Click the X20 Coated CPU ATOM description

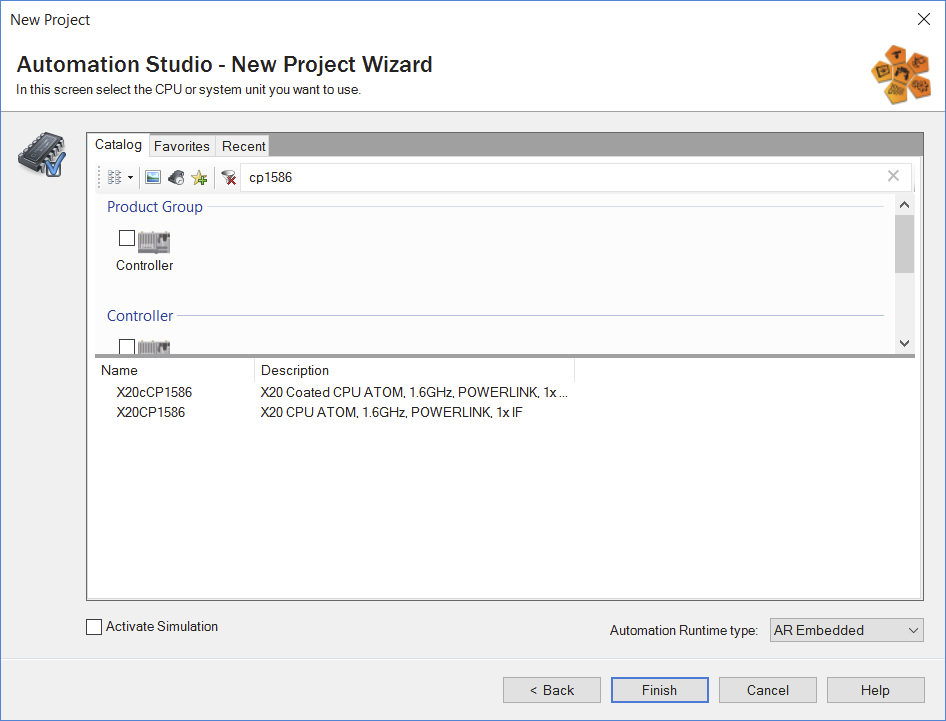(414, 392)
